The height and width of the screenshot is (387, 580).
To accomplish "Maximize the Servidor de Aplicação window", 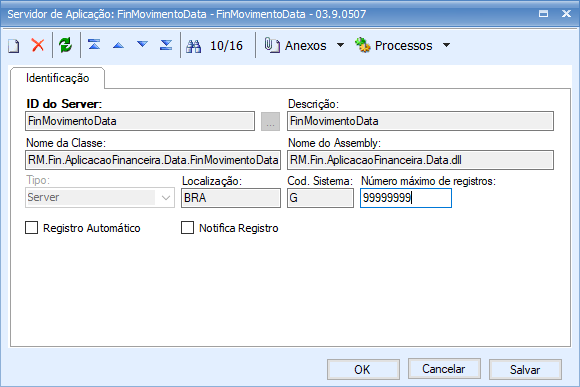I will click(x=543, y=14).
